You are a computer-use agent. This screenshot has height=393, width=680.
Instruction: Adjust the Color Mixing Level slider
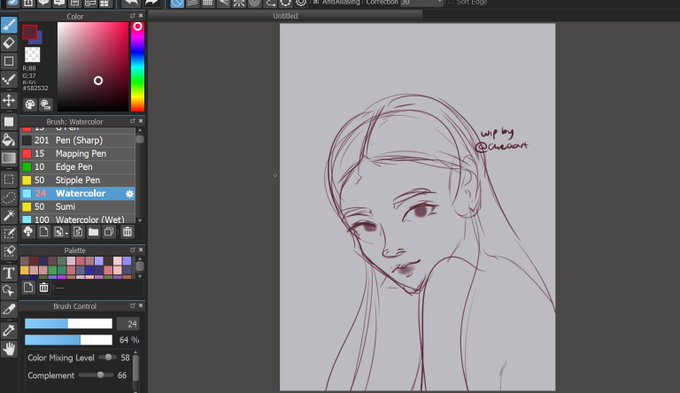click(107, 357)
